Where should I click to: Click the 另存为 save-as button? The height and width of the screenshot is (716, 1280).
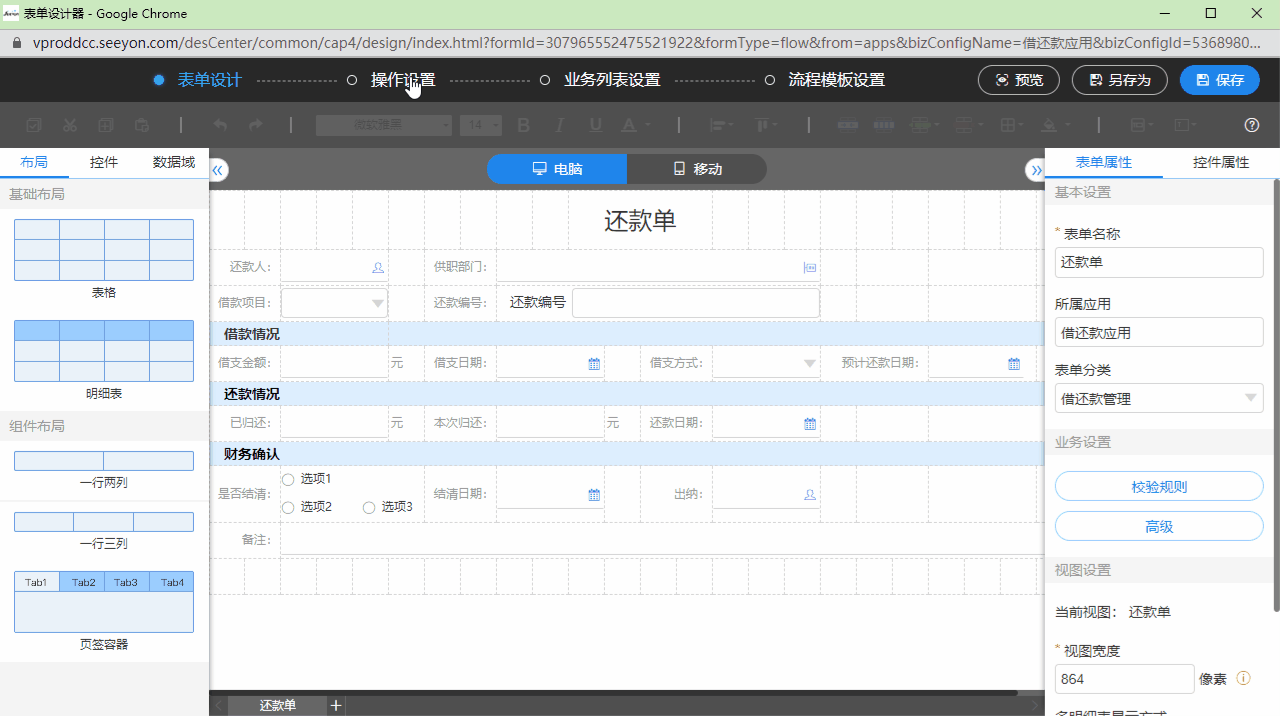coord(1120,80)
